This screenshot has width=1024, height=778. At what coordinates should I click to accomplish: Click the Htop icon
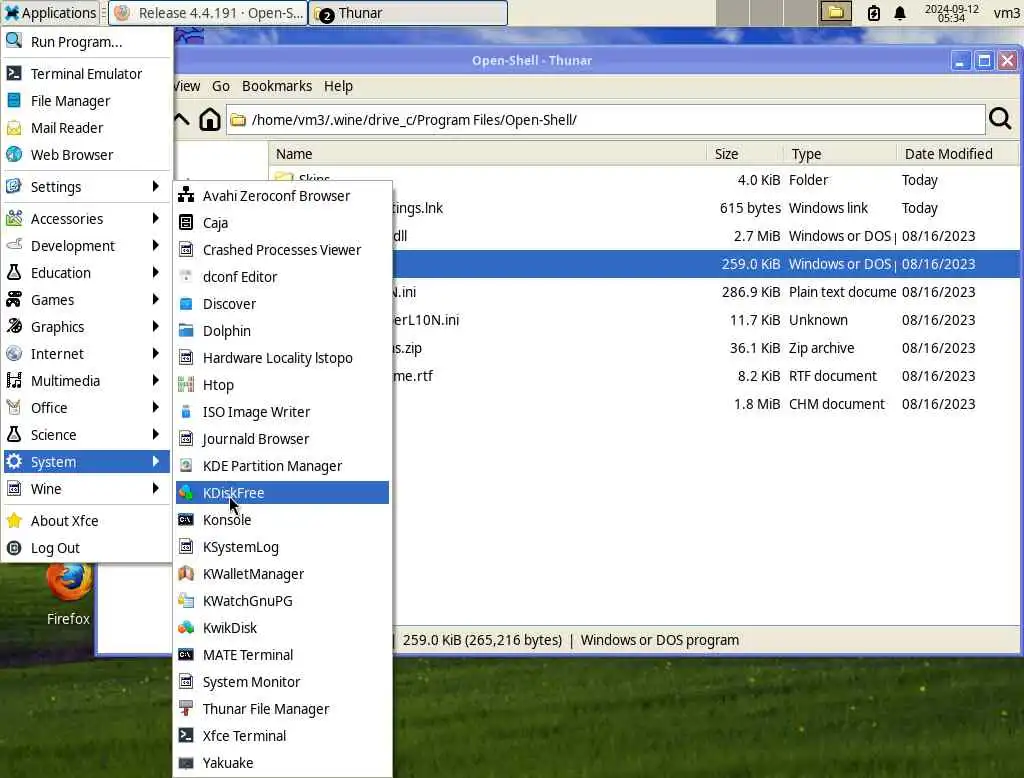[x=186, y=384]
